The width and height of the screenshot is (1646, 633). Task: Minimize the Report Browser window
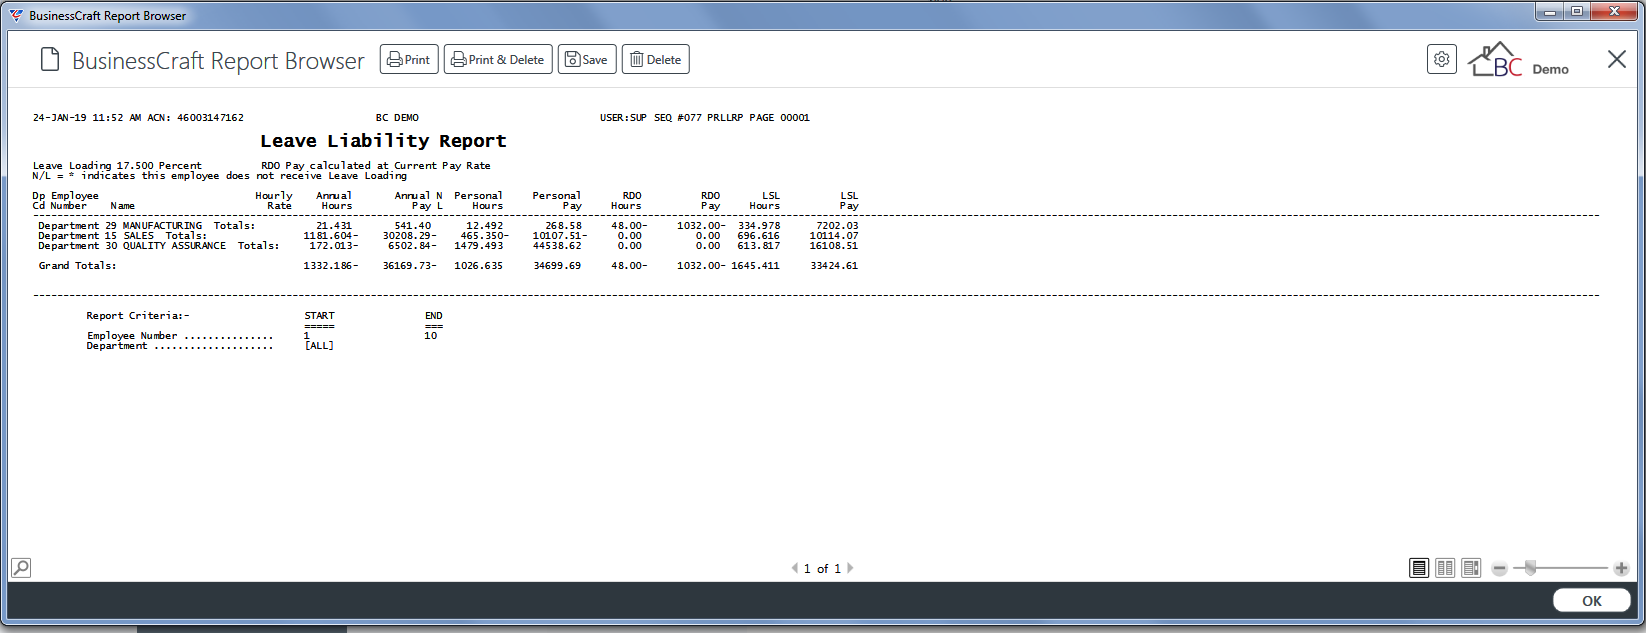(1550, 12)
